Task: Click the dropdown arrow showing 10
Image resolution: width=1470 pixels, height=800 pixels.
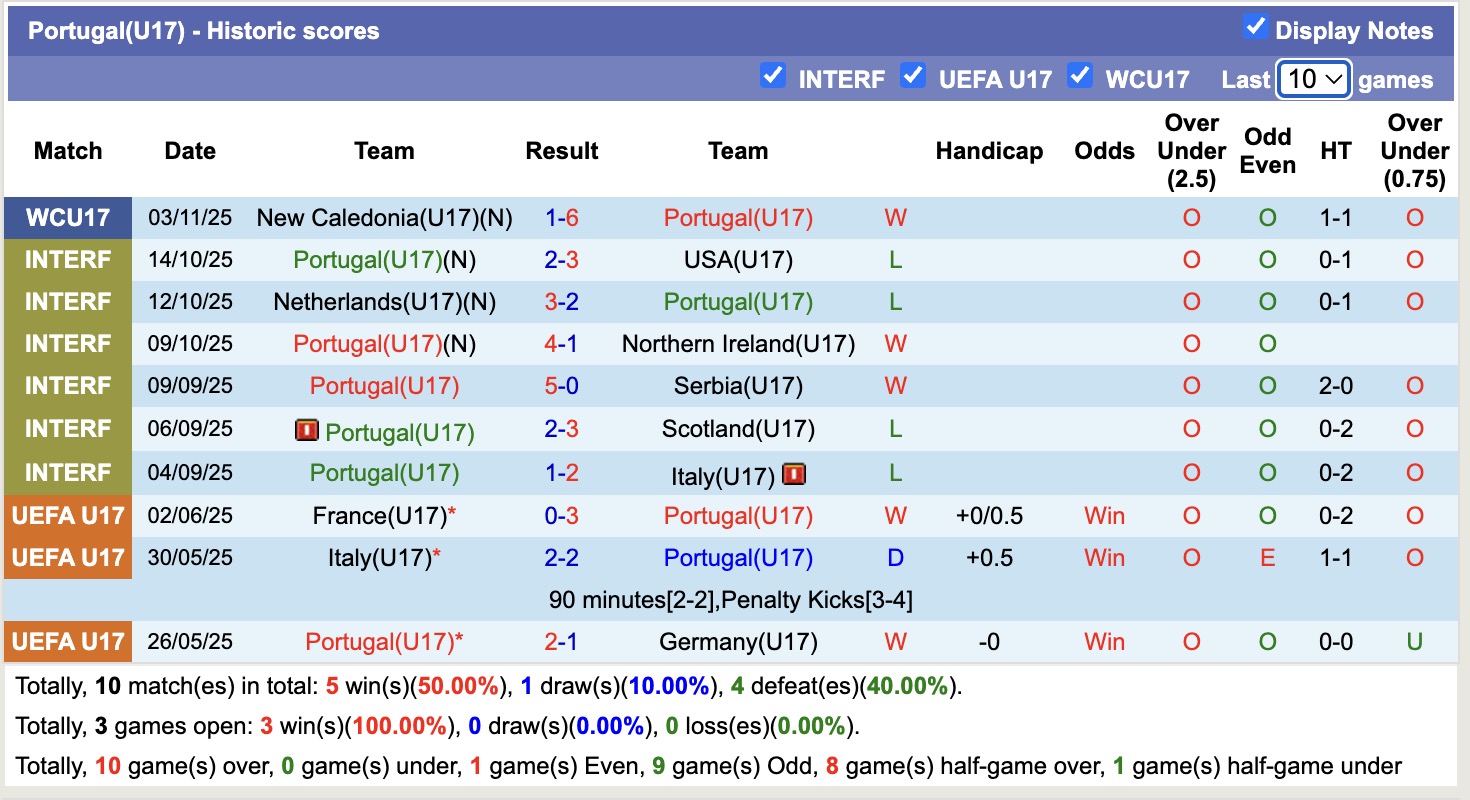Action: (x=1335, y=78)
